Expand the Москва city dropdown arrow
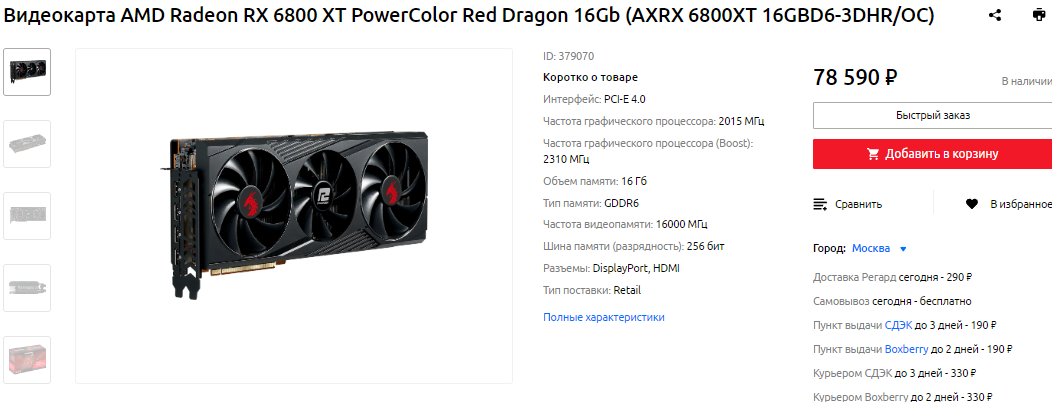This screenshot has height=402, width=1052. click(x=903, y=249)
